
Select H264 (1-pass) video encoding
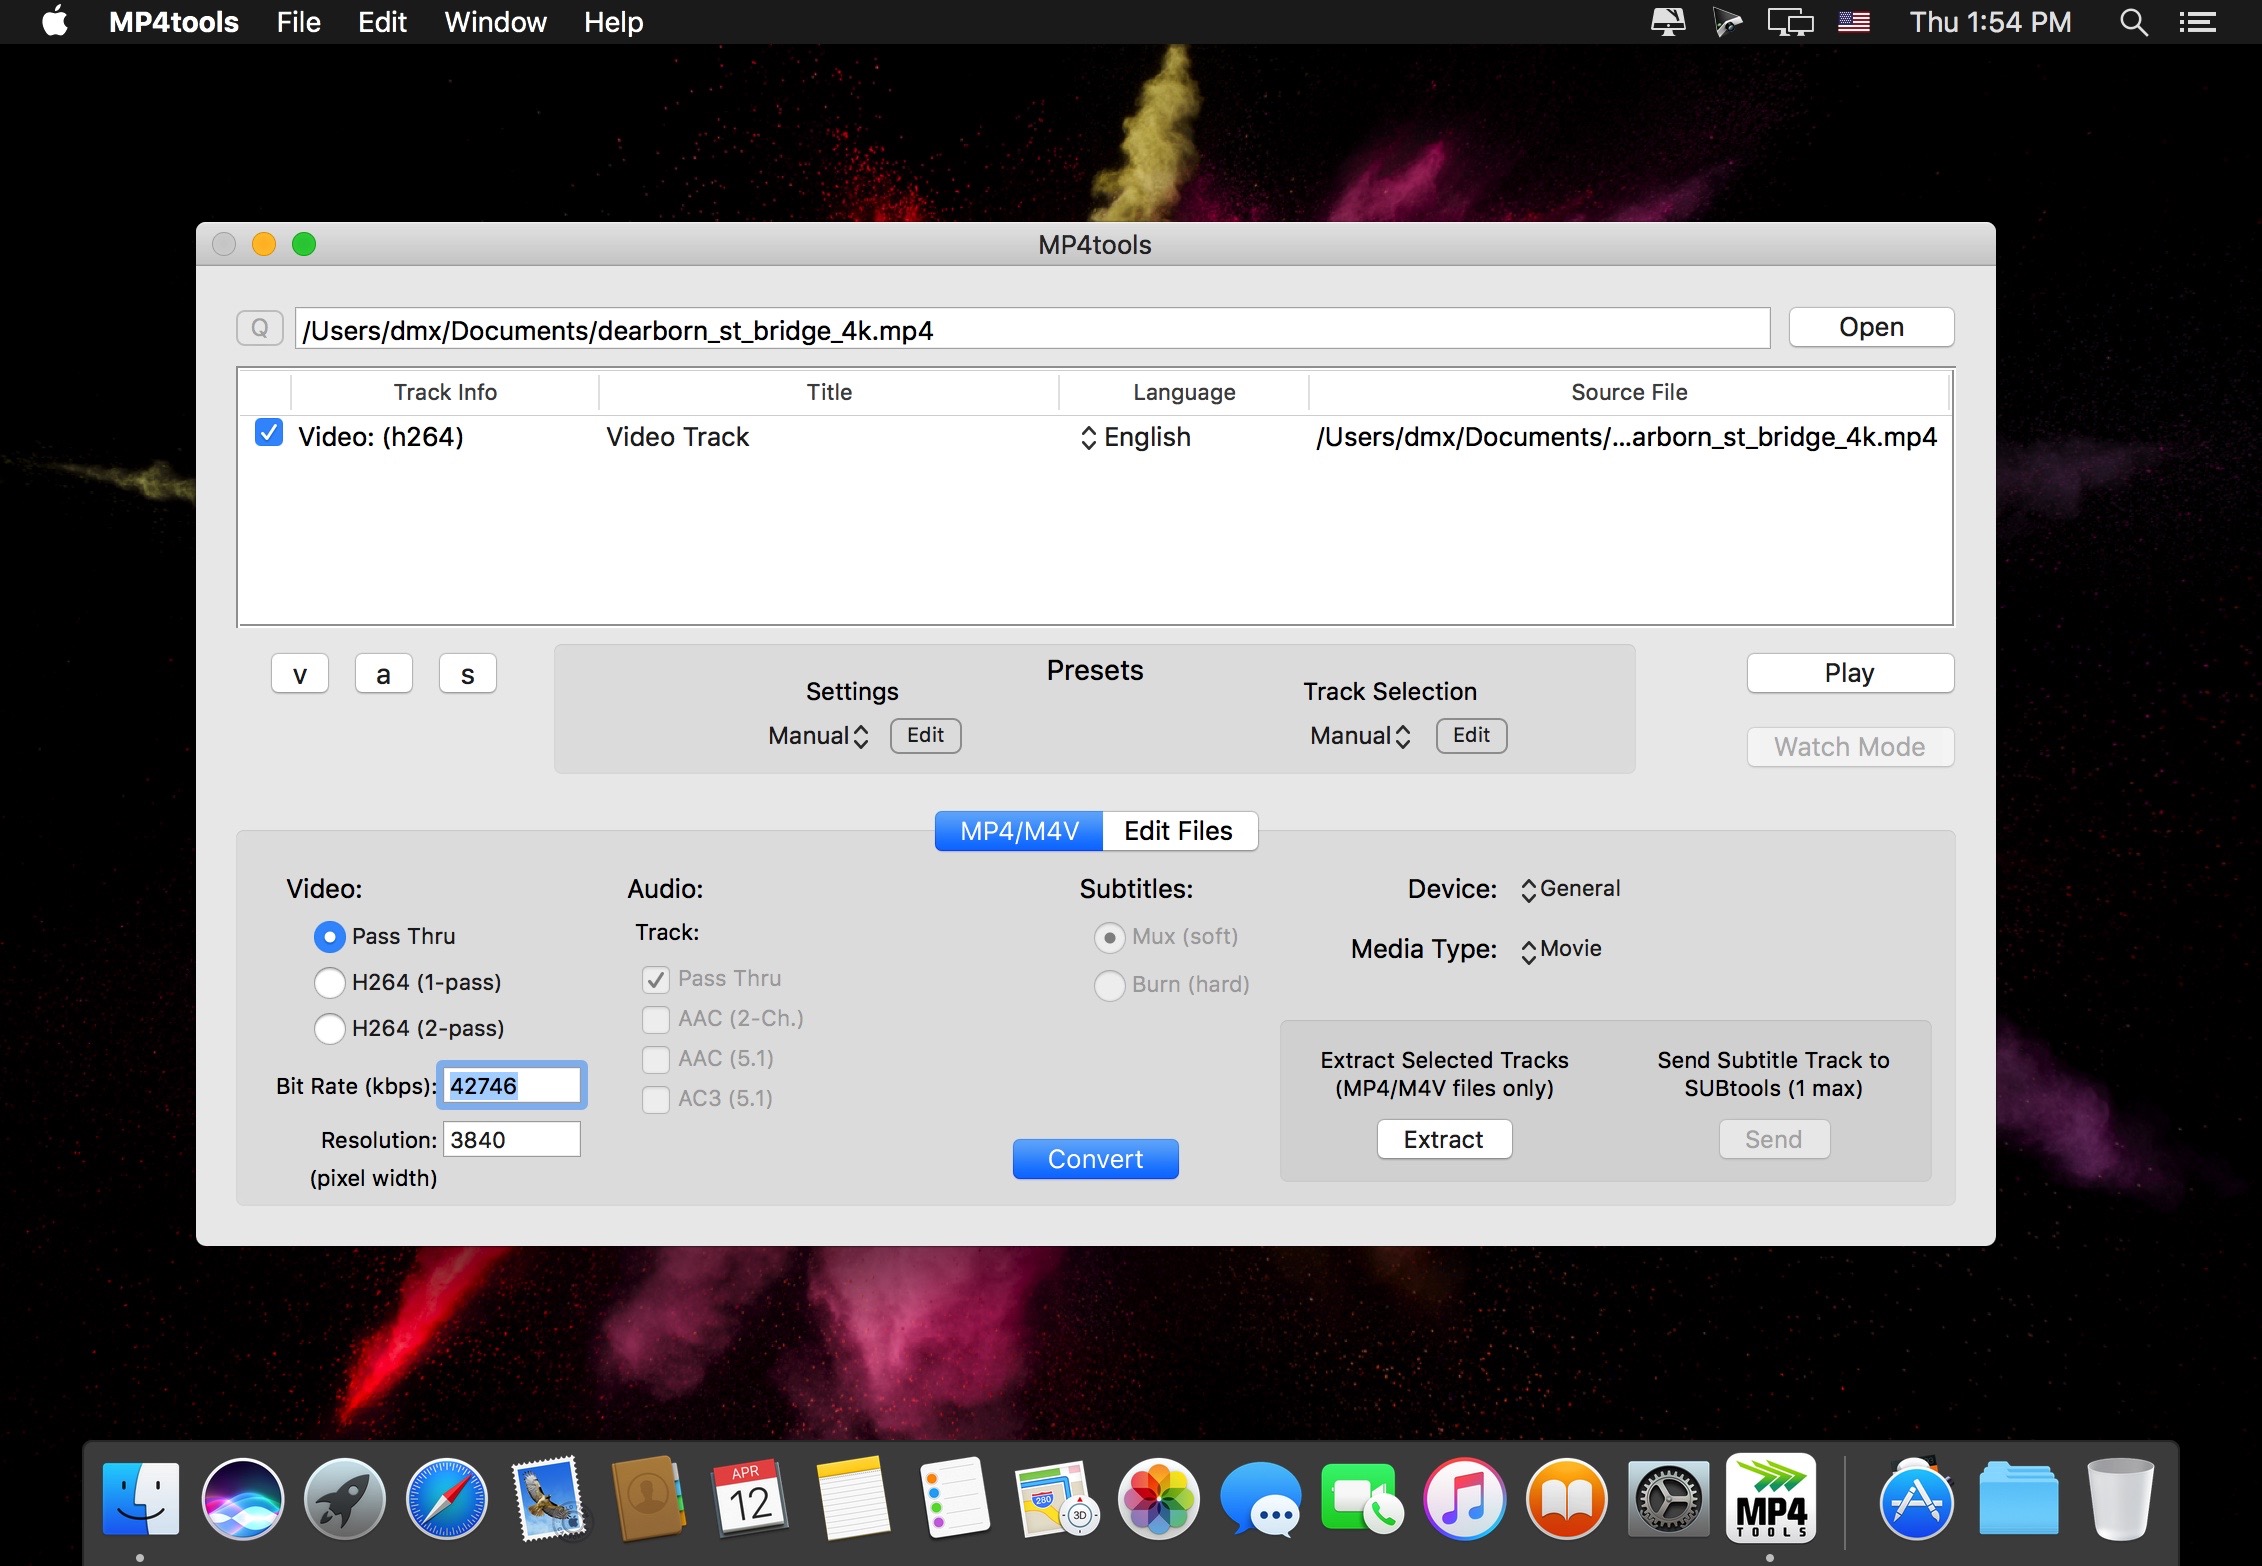[329, 982]
